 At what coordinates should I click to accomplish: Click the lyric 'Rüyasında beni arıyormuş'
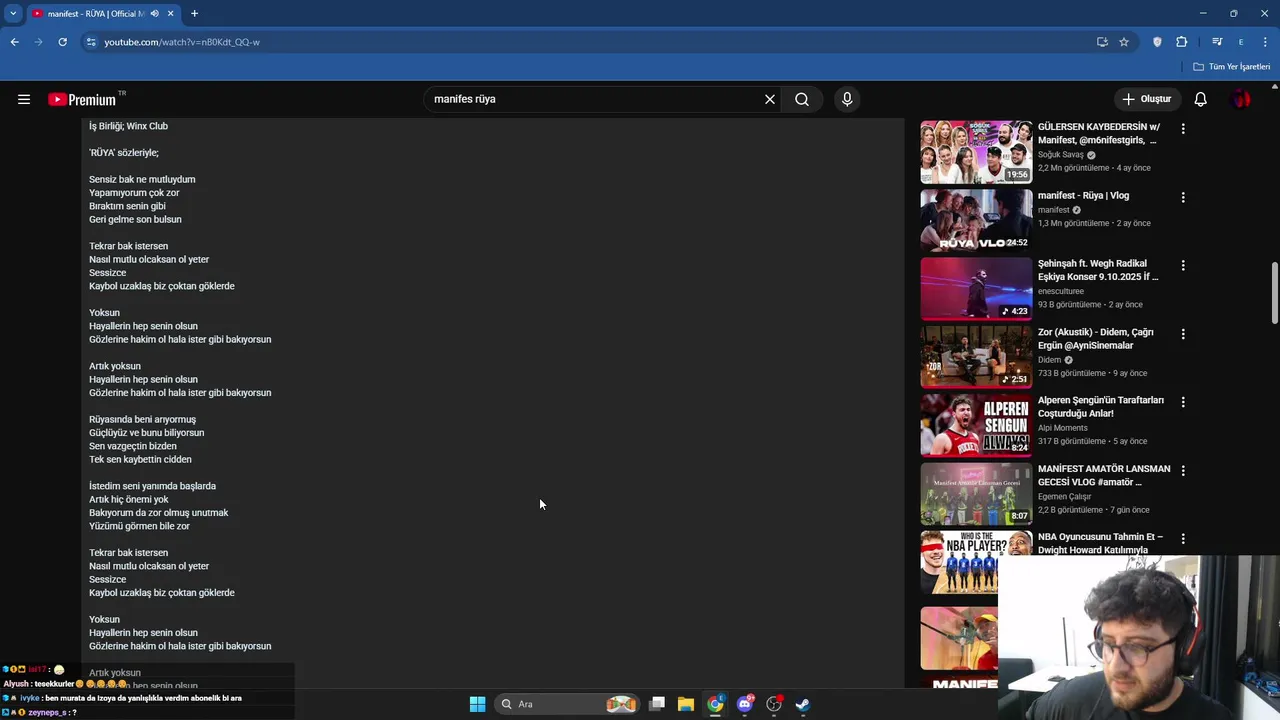coord(142,420)
